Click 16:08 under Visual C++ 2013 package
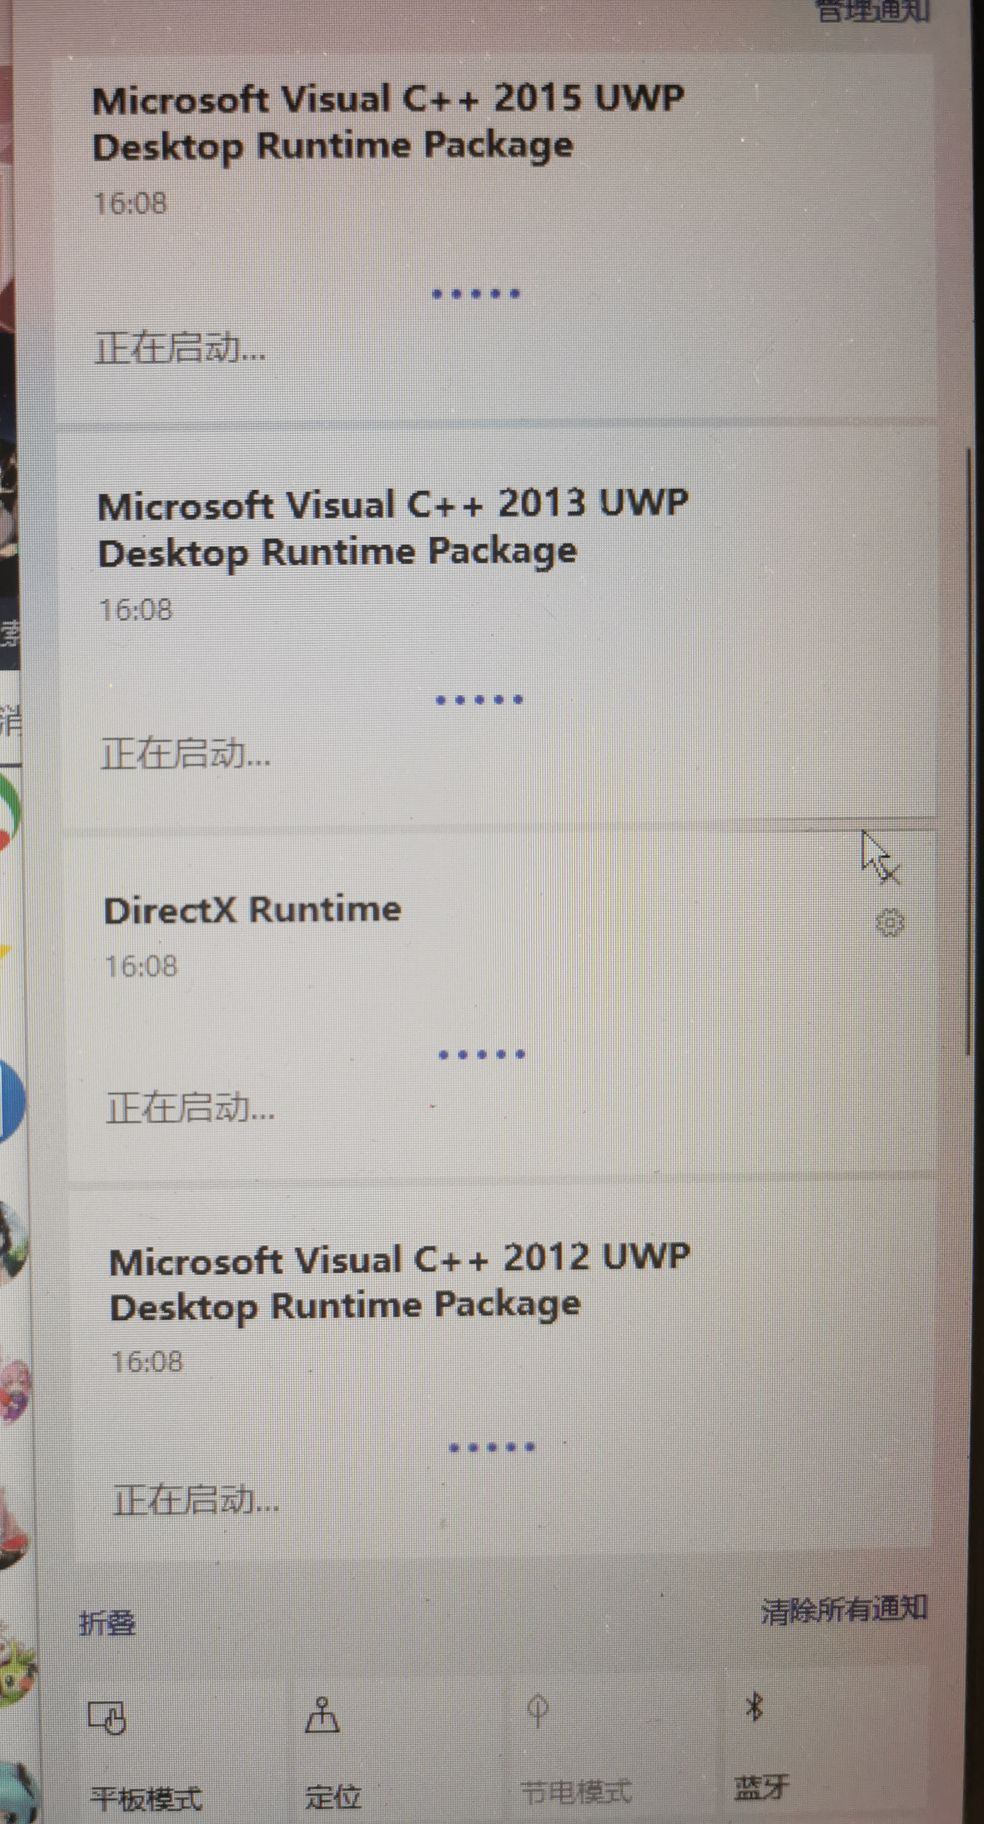The width and height of the screenshot is (984, 1824). click(x=135, y=609)
